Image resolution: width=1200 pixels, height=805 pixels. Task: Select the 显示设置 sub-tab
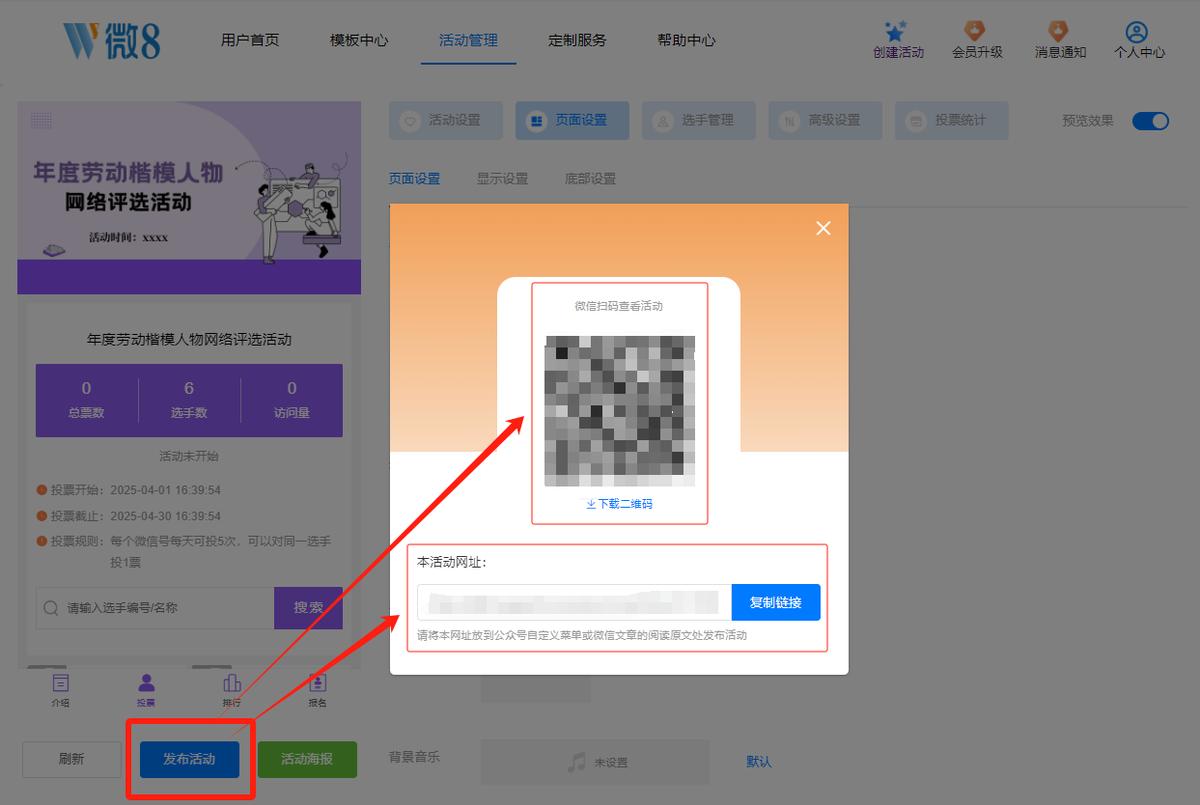pos(502,178)
